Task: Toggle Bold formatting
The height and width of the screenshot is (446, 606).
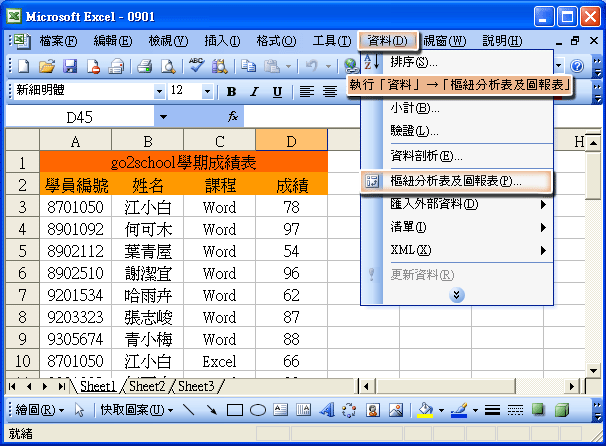Action: coord(232,92)
